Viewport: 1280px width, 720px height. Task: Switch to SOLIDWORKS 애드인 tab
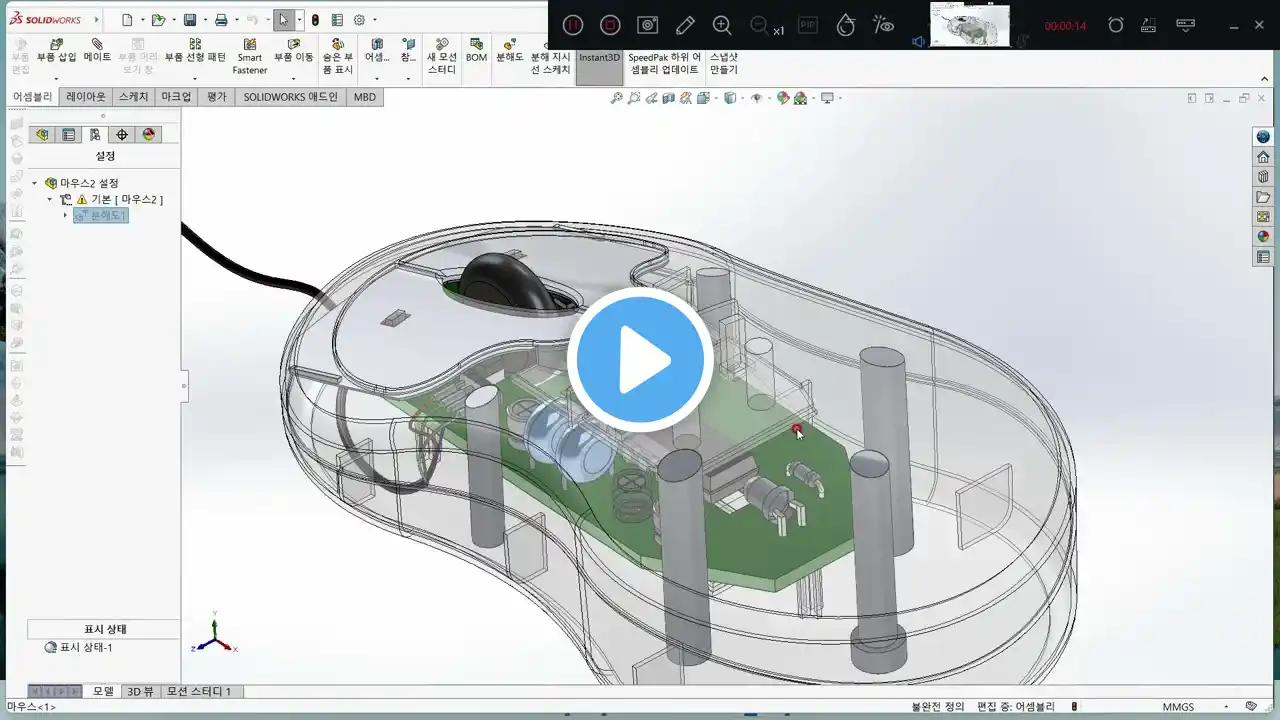pyautogui.click(x=291, y=97)
